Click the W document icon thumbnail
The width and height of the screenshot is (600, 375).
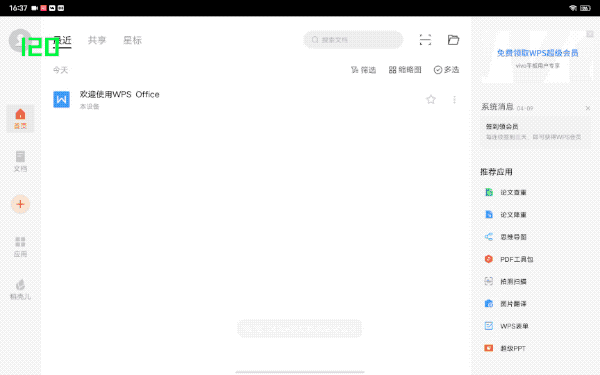coord(61,99)
